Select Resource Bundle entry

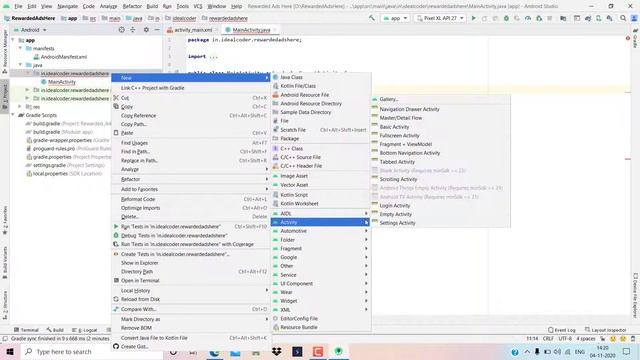click(x=298, y=327)
